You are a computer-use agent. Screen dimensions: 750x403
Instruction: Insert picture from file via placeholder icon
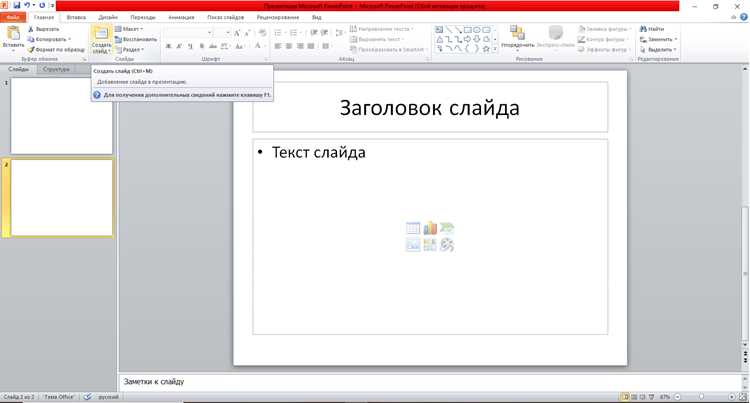(413, 245)
